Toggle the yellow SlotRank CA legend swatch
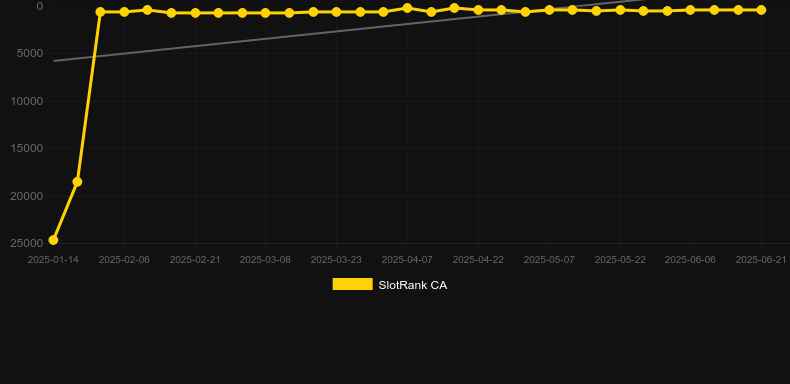 [x=352, y=284]
